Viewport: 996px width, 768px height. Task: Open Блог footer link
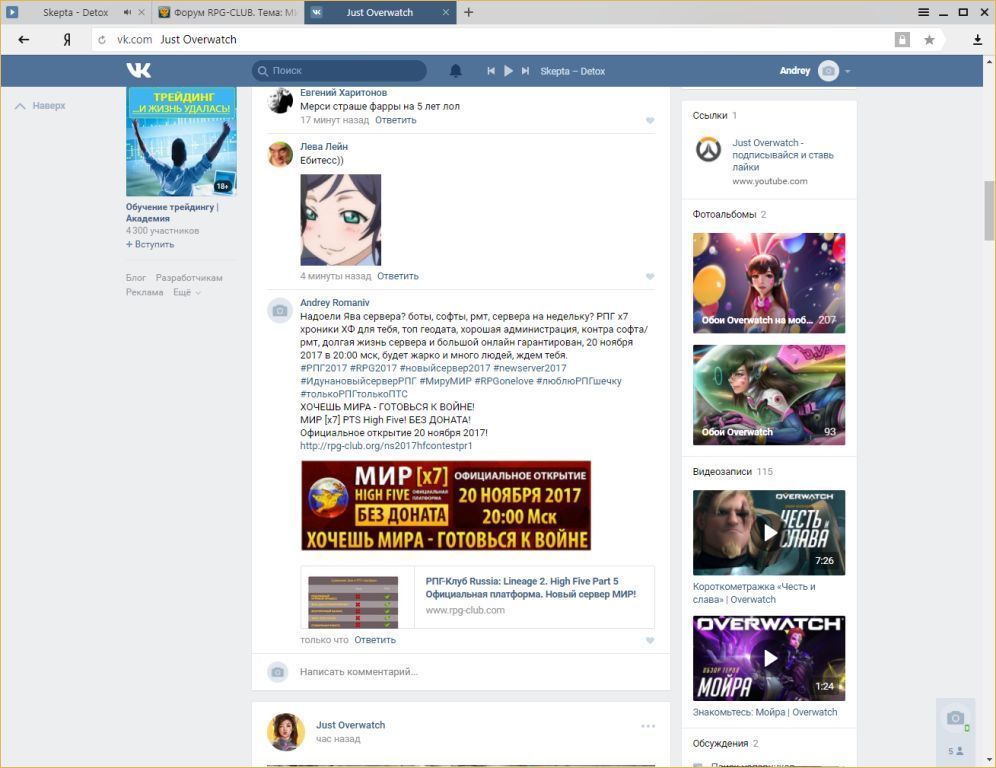pyautogui.click(x=135, y=278)
